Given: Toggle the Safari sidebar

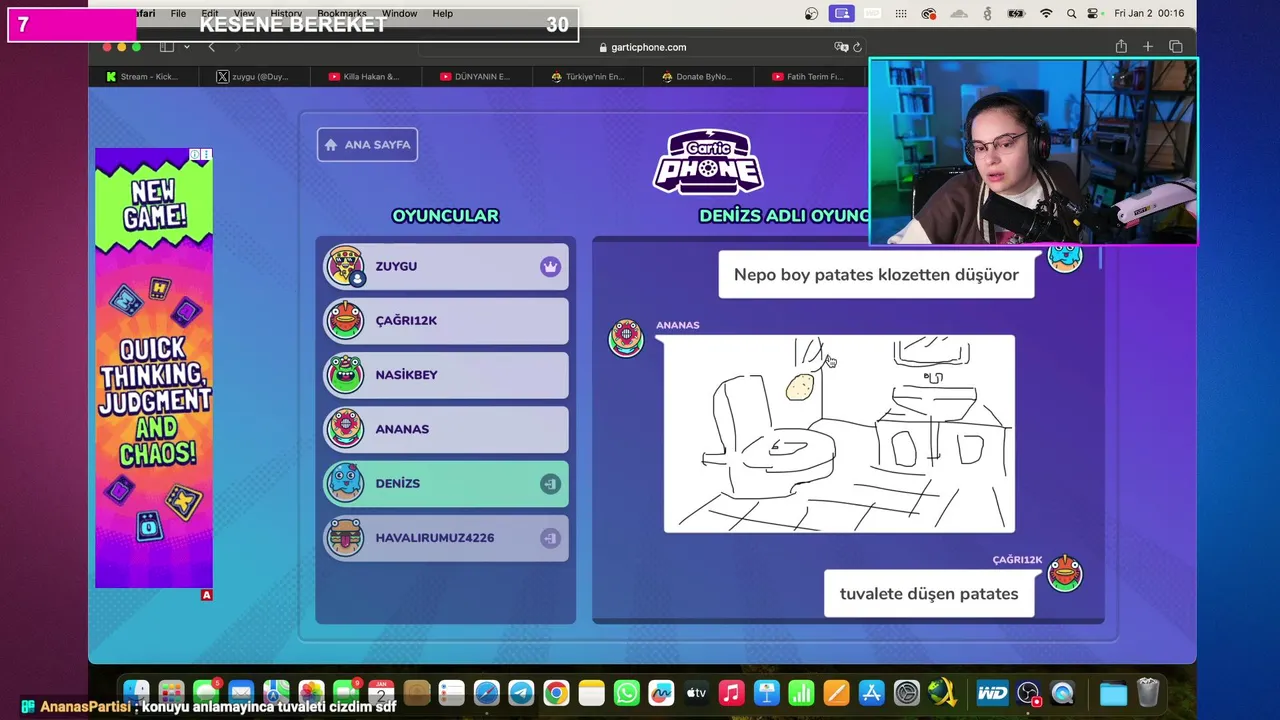Looking at the screenshot, I should (x=167, y=47).
